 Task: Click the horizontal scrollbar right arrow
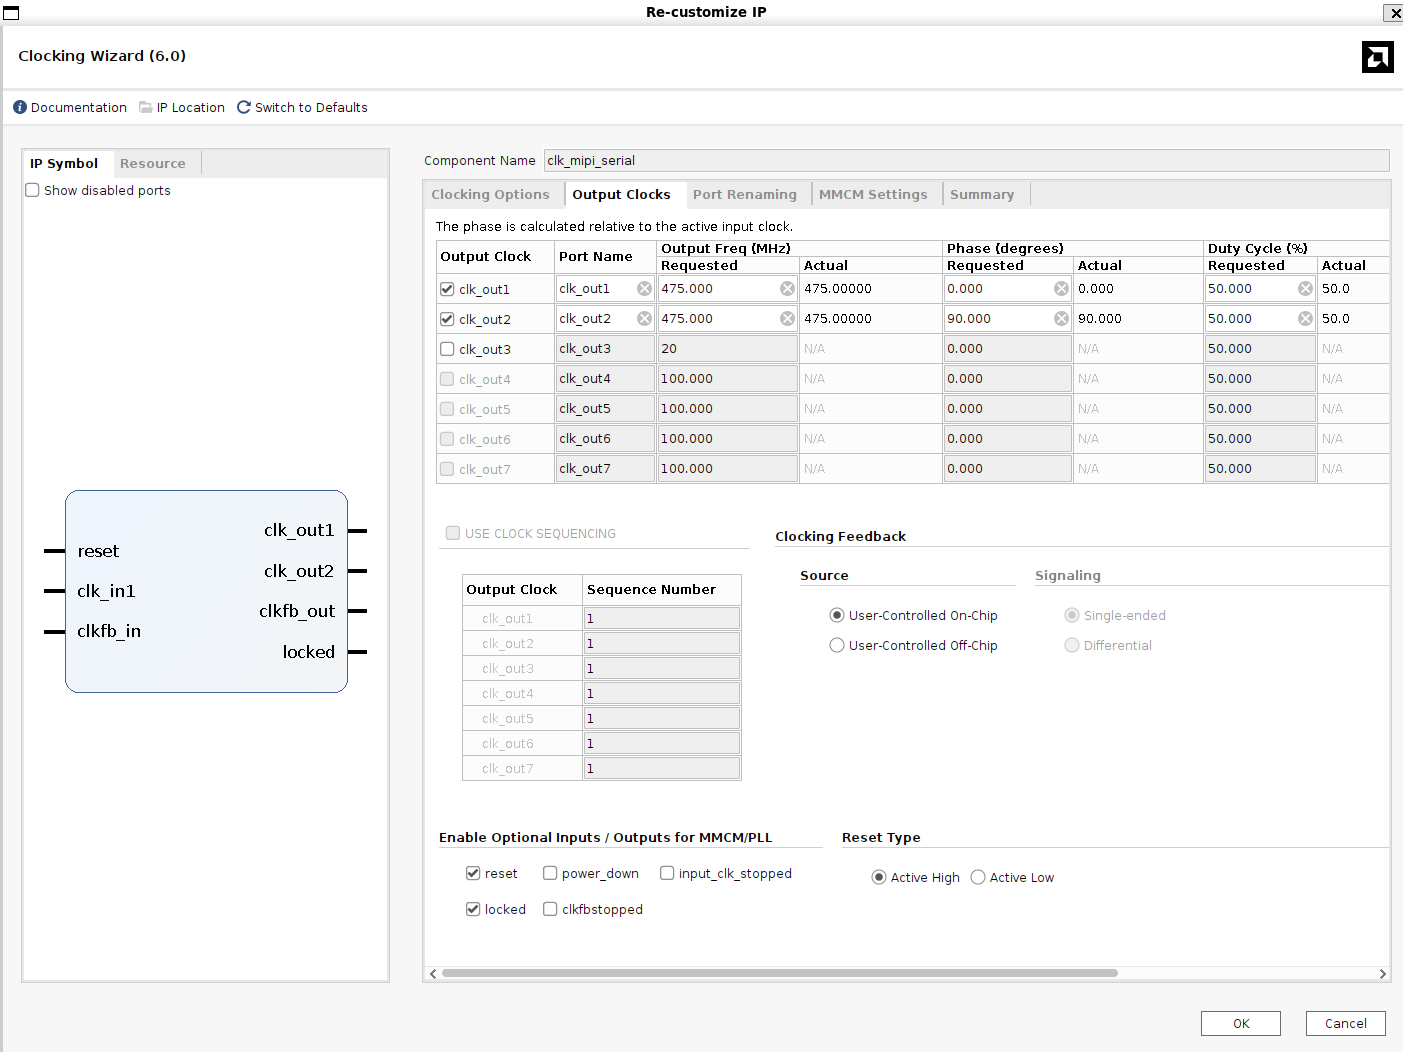(1382, 973)
